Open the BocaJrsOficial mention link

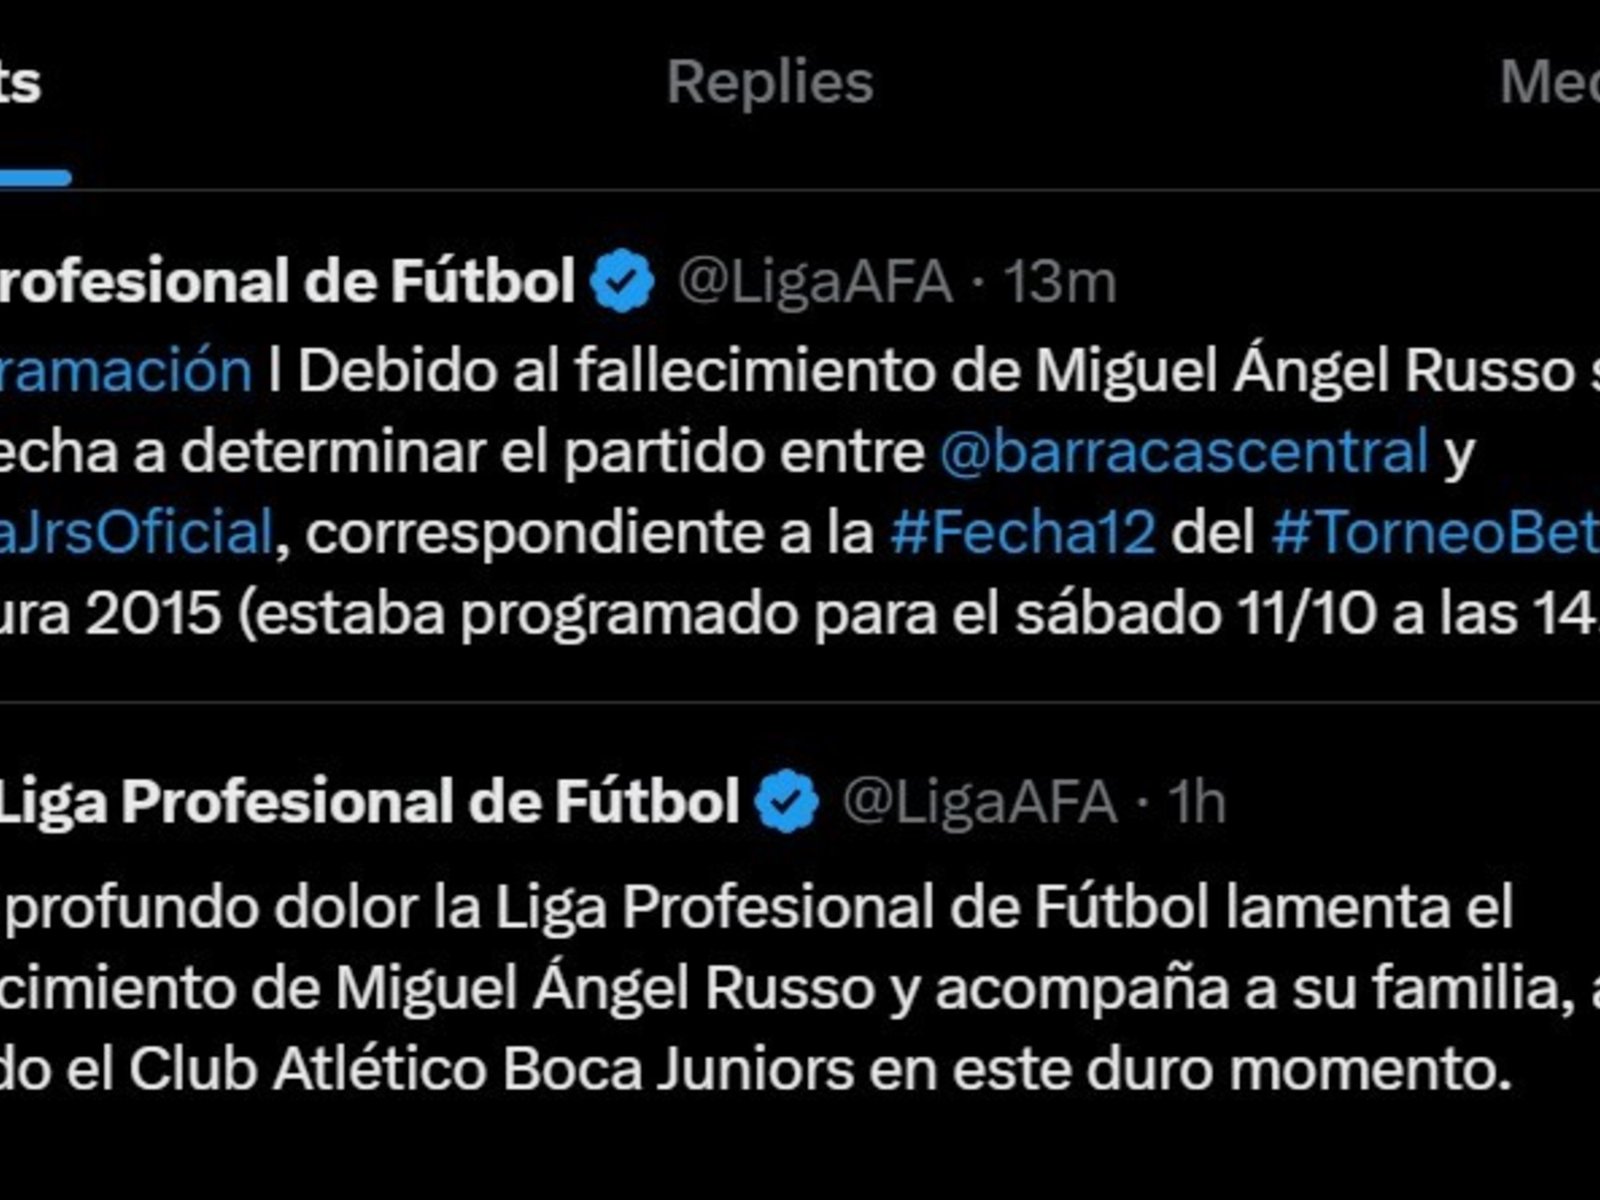(x=135, y=532)
